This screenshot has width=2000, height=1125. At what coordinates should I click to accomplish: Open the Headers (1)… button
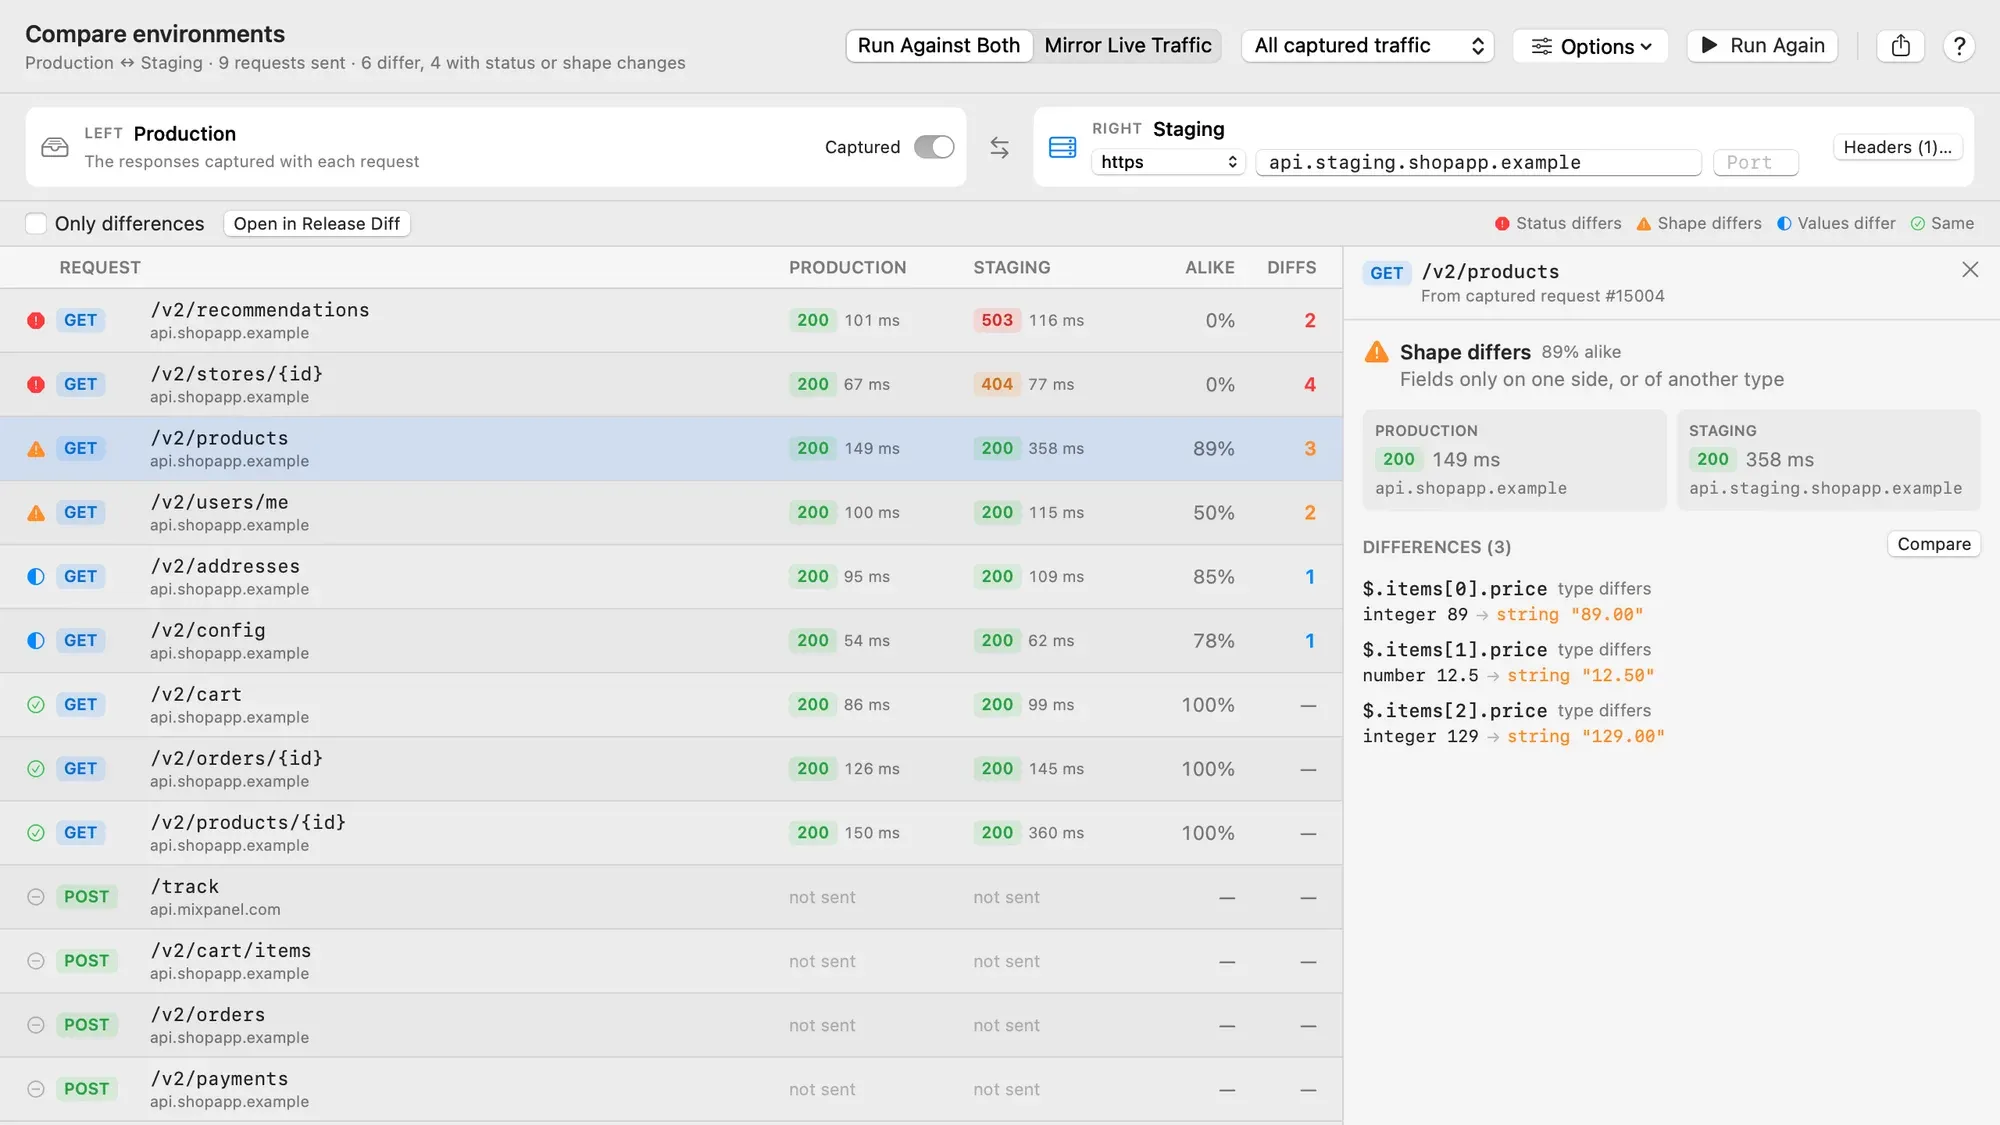pyautogui.click(x=1897, y=147)
